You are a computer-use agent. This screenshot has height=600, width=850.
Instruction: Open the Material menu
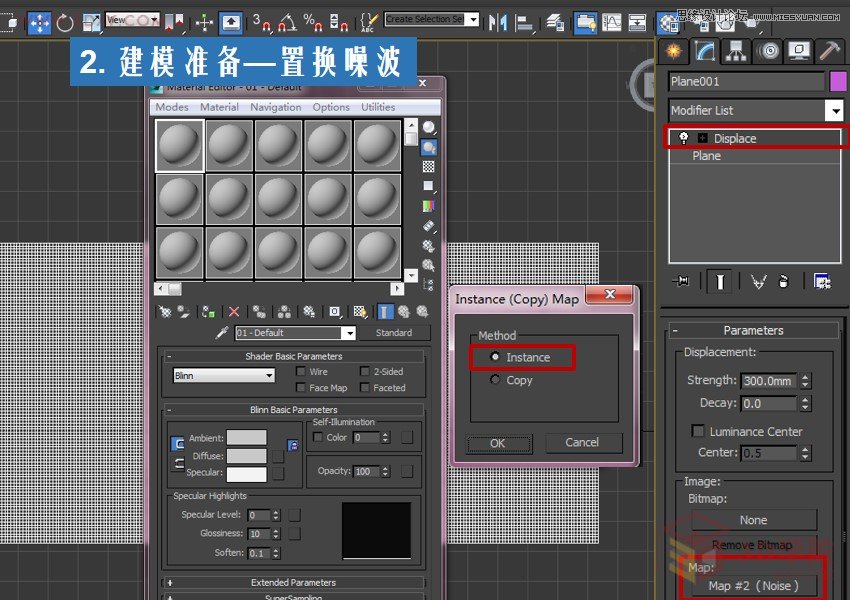[219, 107]
